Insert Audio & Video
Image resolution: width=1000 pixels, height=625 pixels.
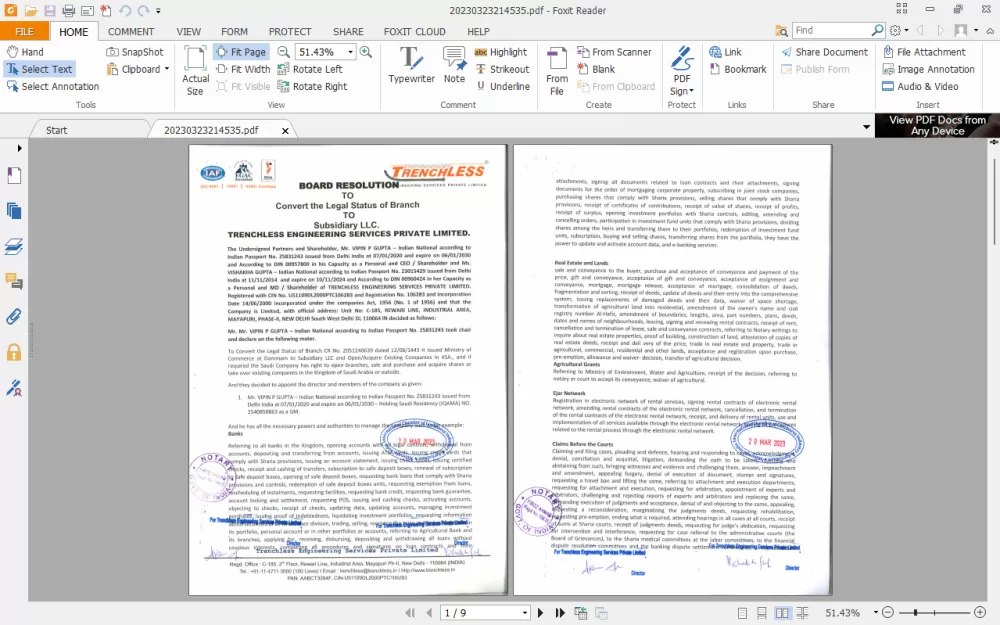coord(920,86)
